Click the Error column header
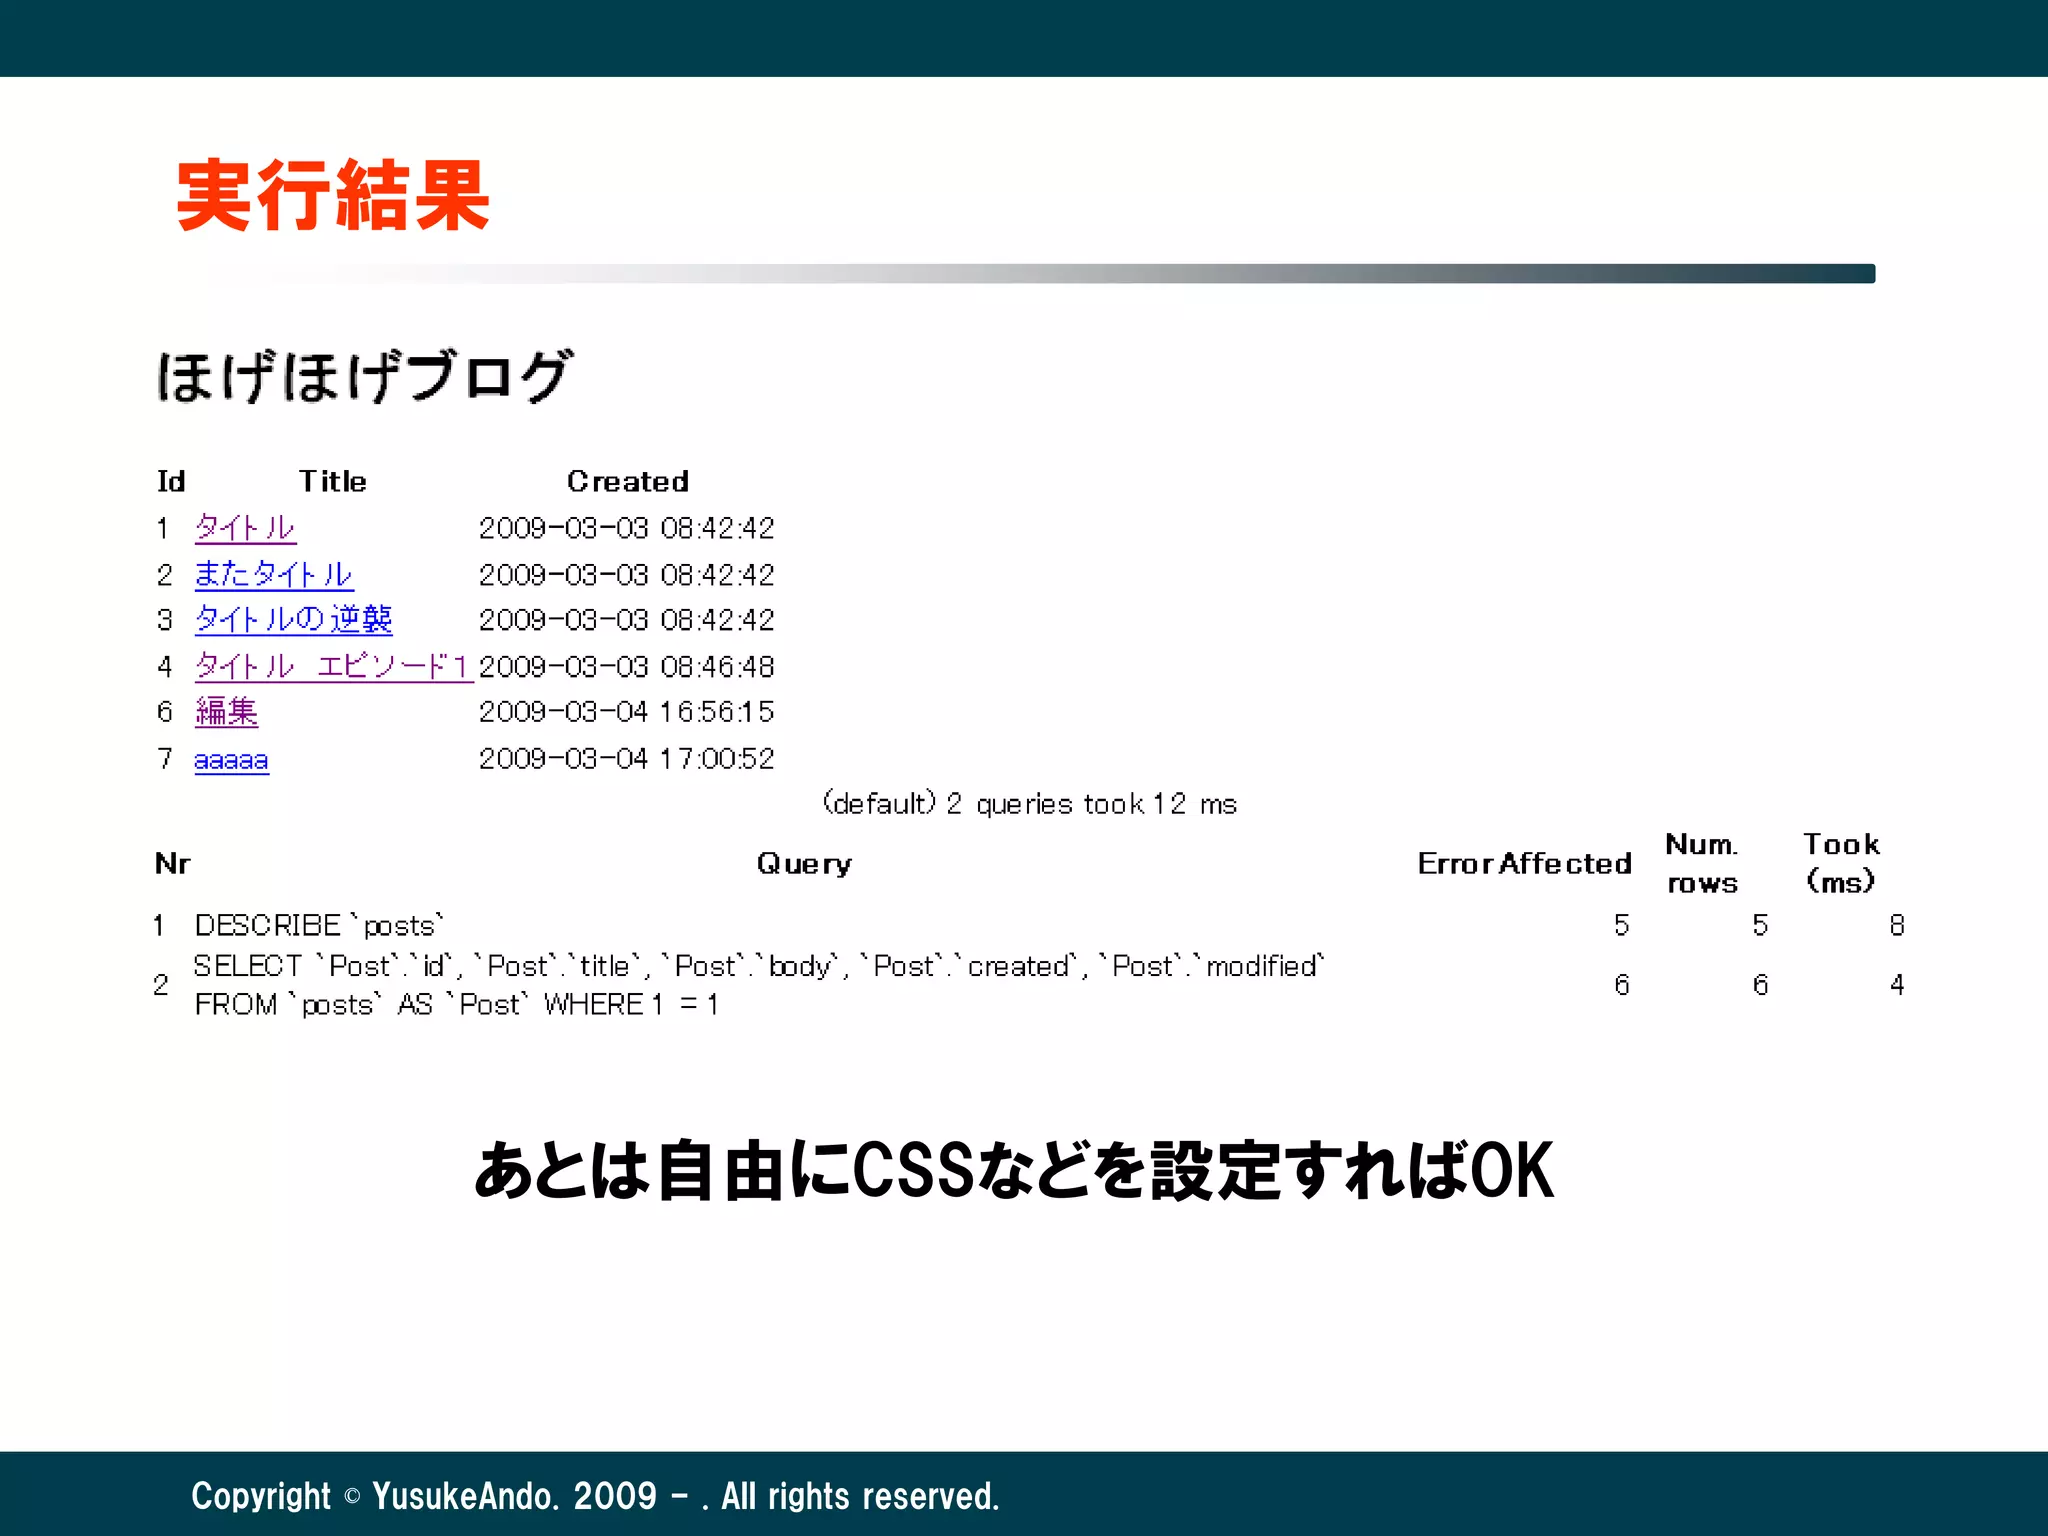This screenshot has width=2048, height=1536. tap(1455, 863)
